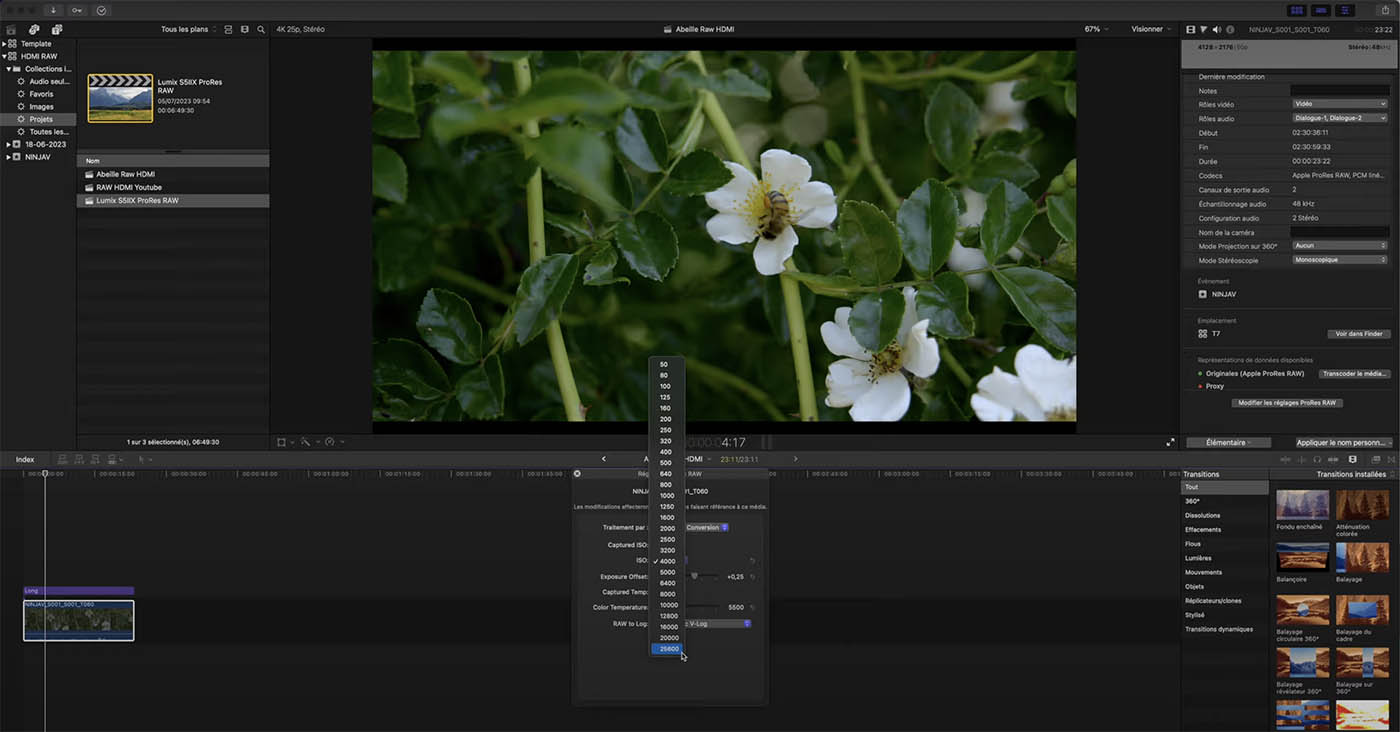Choose ISO 100 from the menu
Viewport: 1400px width, 732px height.
tap(666, 386)
